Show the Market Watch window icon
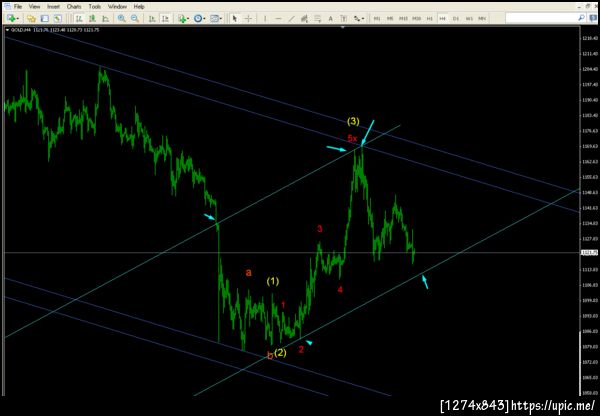 [x=44, y=18]
